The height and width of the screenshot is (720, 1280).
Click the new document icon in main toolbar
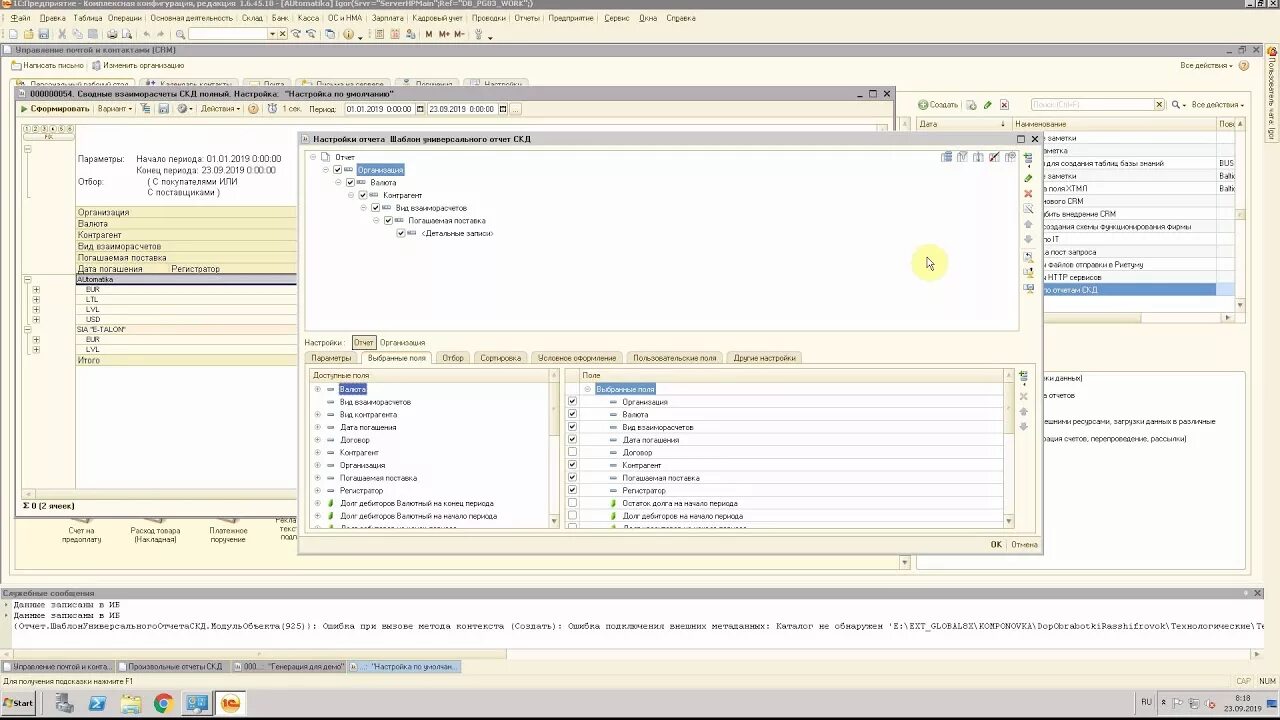pos(12,34)
